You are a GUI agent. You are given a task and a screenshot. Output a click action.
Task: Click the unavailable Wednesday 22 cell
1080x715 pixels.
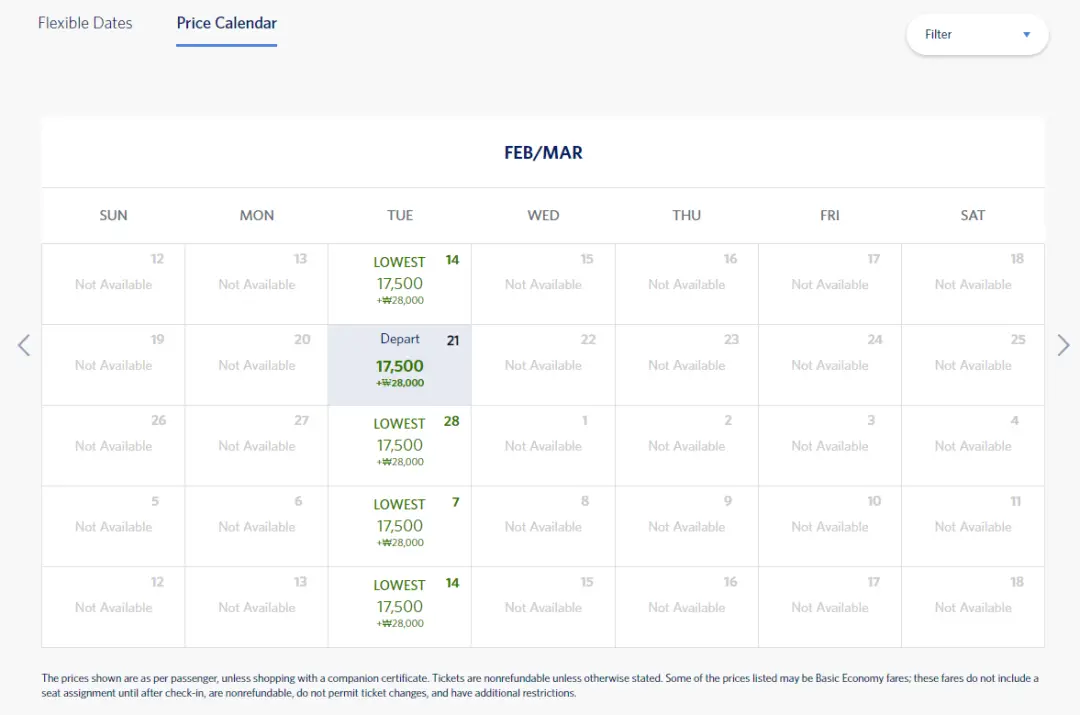coord(543,365)
